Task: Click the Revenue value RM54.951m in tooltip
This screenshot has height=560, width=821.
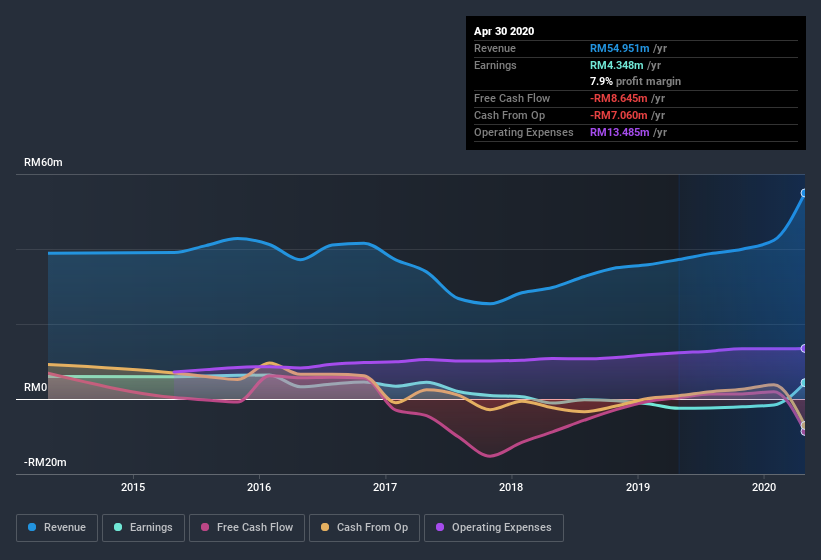Action: [x=620, y=48]
